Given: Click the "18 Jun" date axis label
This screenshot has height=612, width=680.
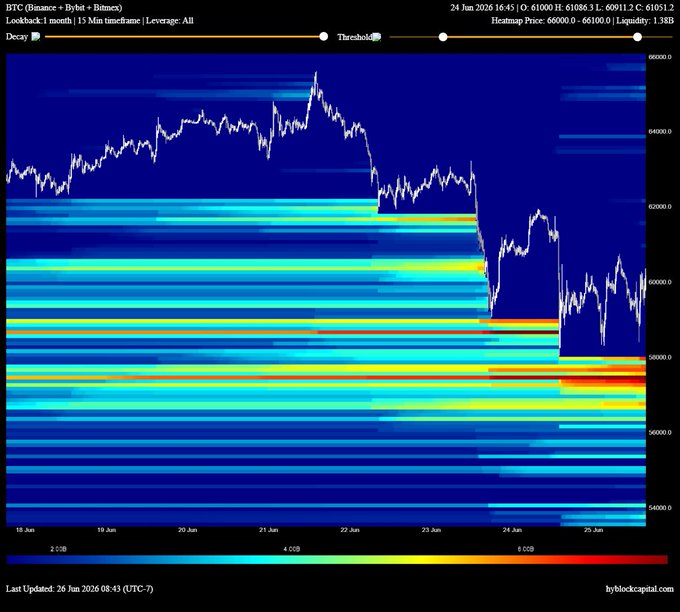Looking at the screenshot, I should click(x=25, y=530).
